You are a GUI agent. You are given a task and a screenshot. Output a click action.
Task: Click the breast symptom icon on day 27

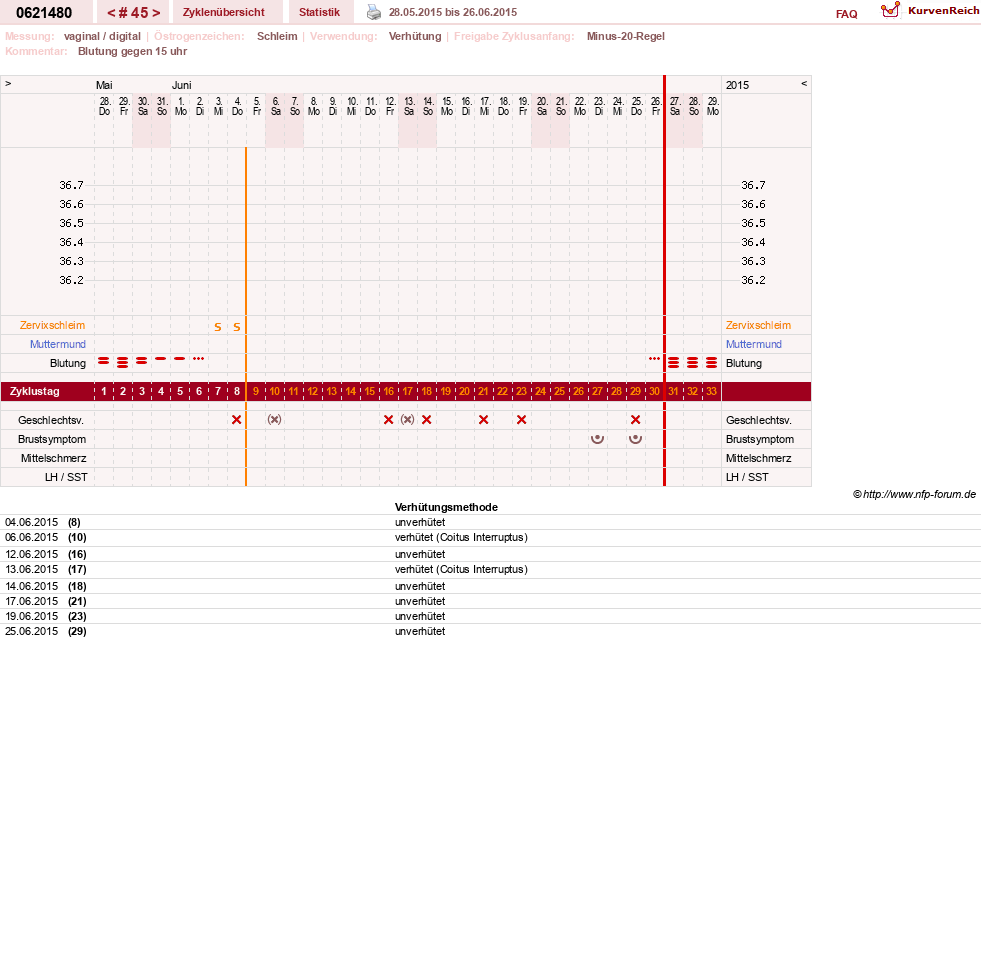pyautogui.click(x=597, y=439)
